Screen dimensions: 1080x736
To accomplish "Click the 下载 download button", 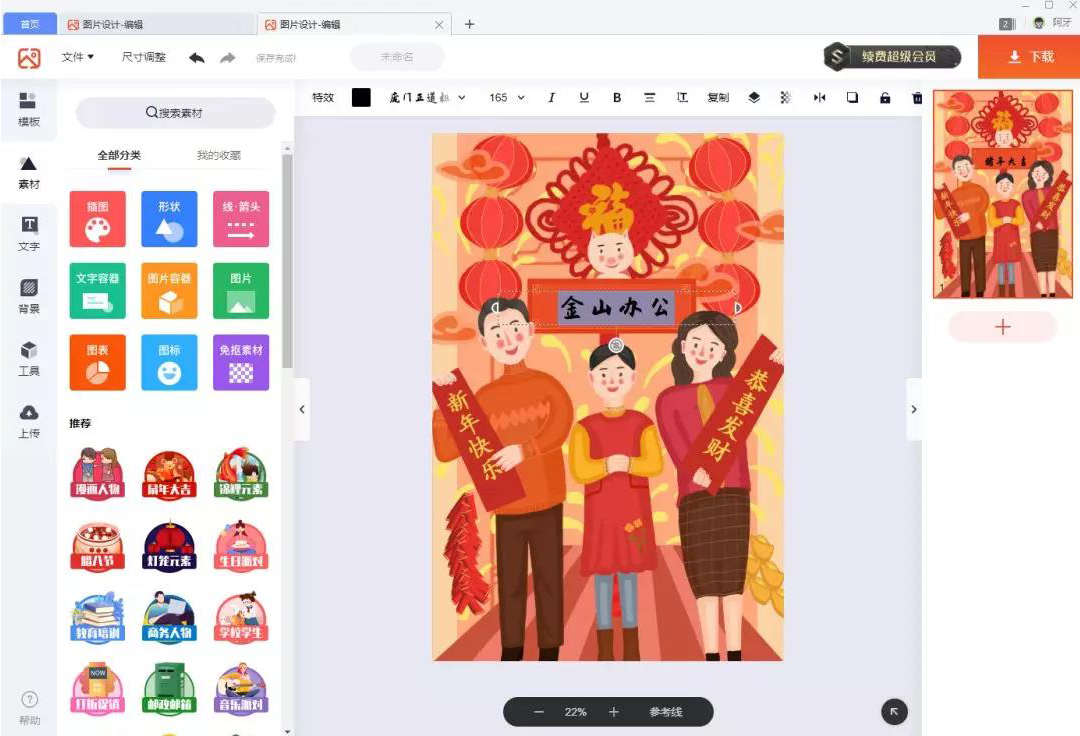I will 1029,57.
